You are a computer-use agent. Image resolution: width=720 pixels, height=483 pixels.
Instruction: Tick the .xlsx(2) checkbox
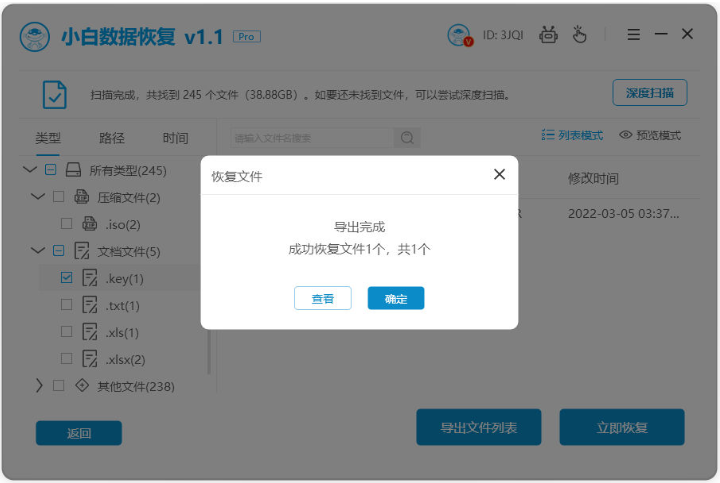click(x=67, y=358)
